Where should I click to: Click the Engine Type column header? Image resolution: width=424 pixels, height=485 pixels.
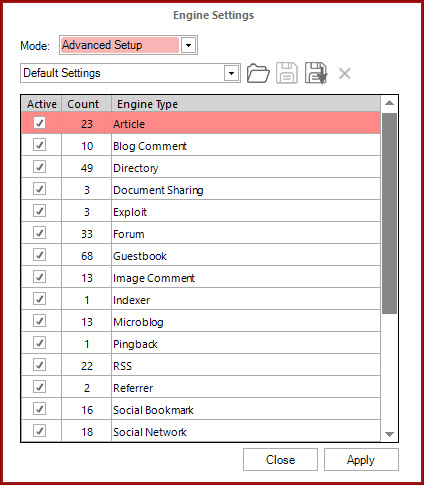[246, 104]
